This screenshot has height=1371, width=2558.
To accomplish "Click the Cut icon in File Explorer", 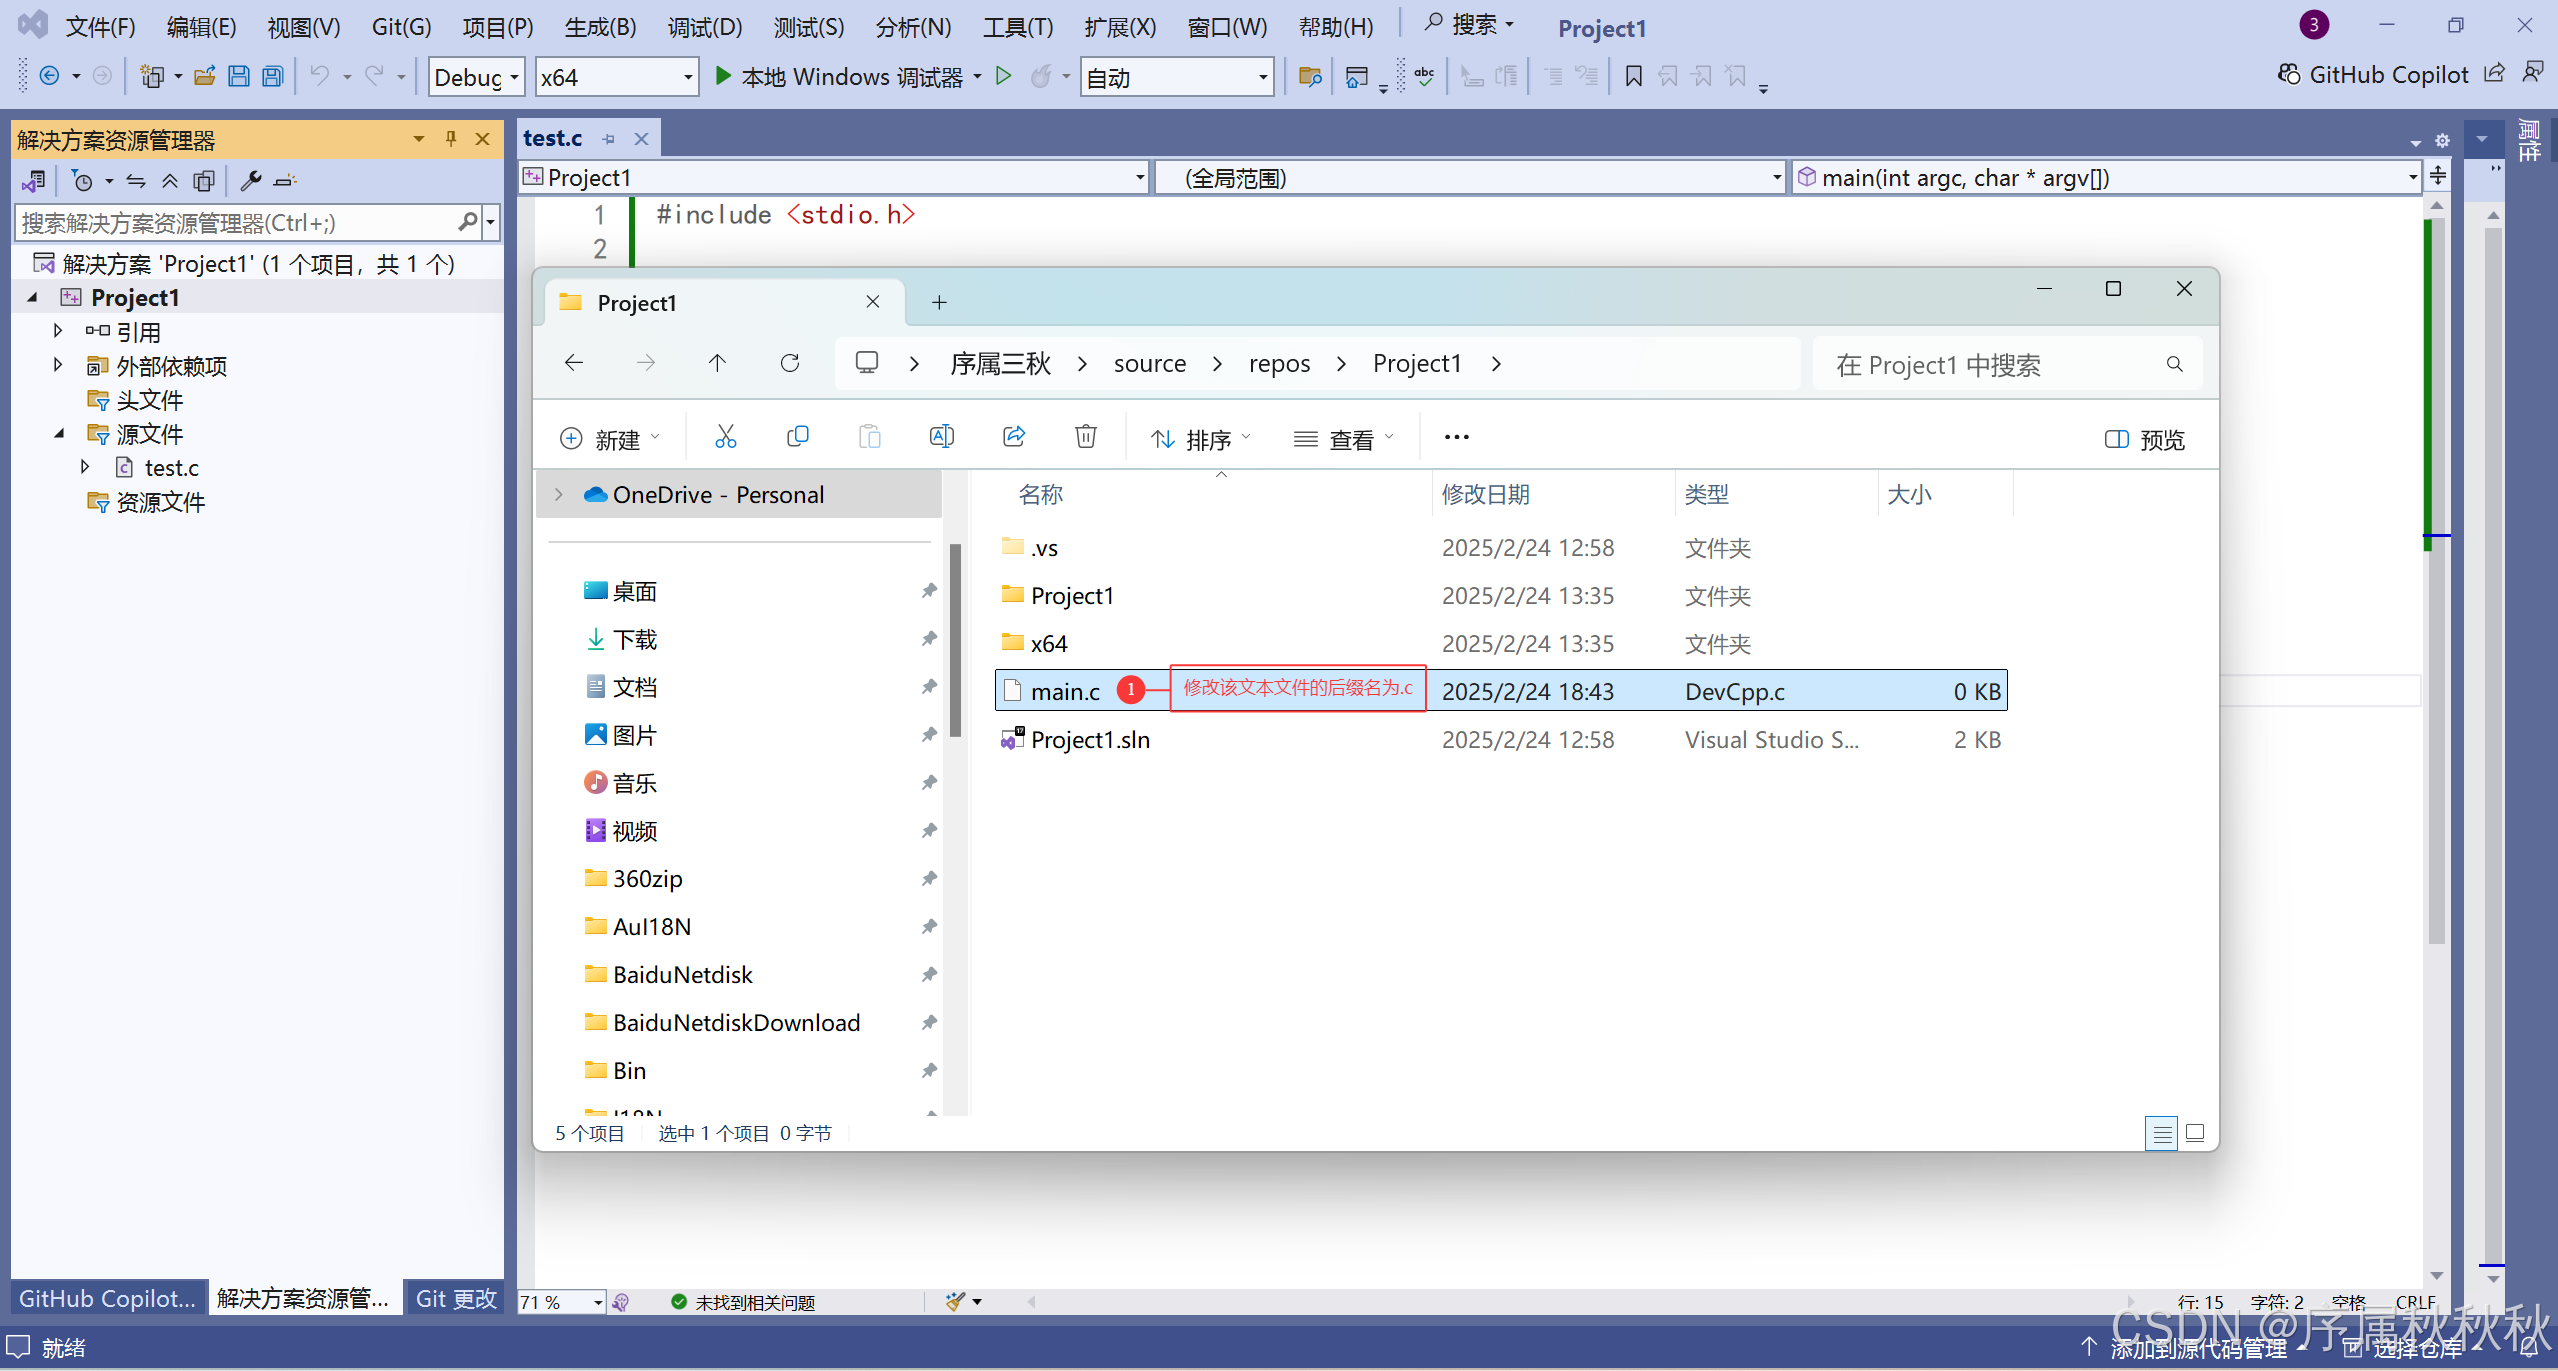I will pos(726,437).
